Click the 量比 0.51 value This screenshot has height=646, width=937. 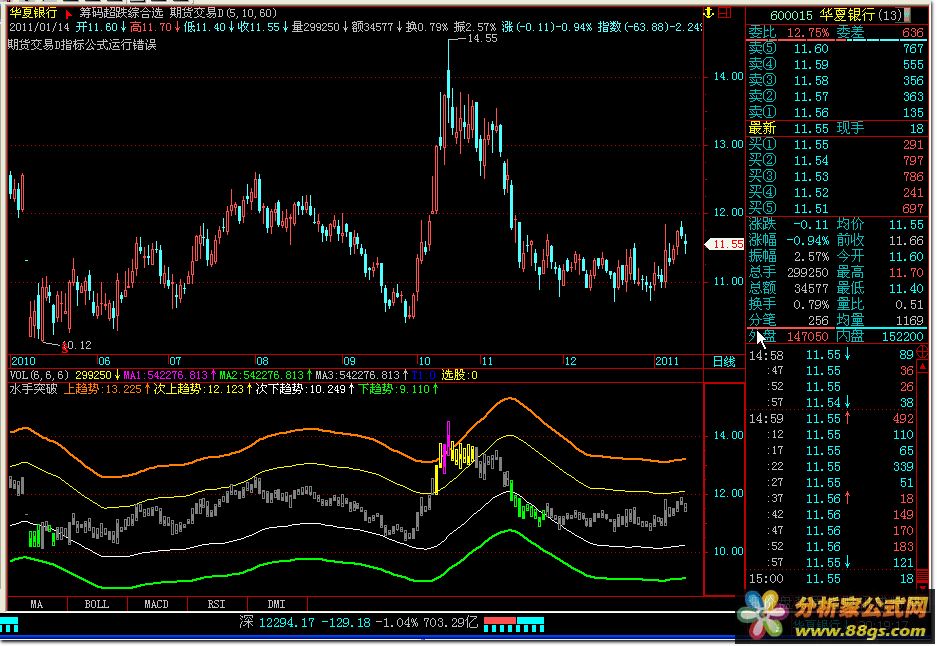pyautogui.click(x=910, y=305)
